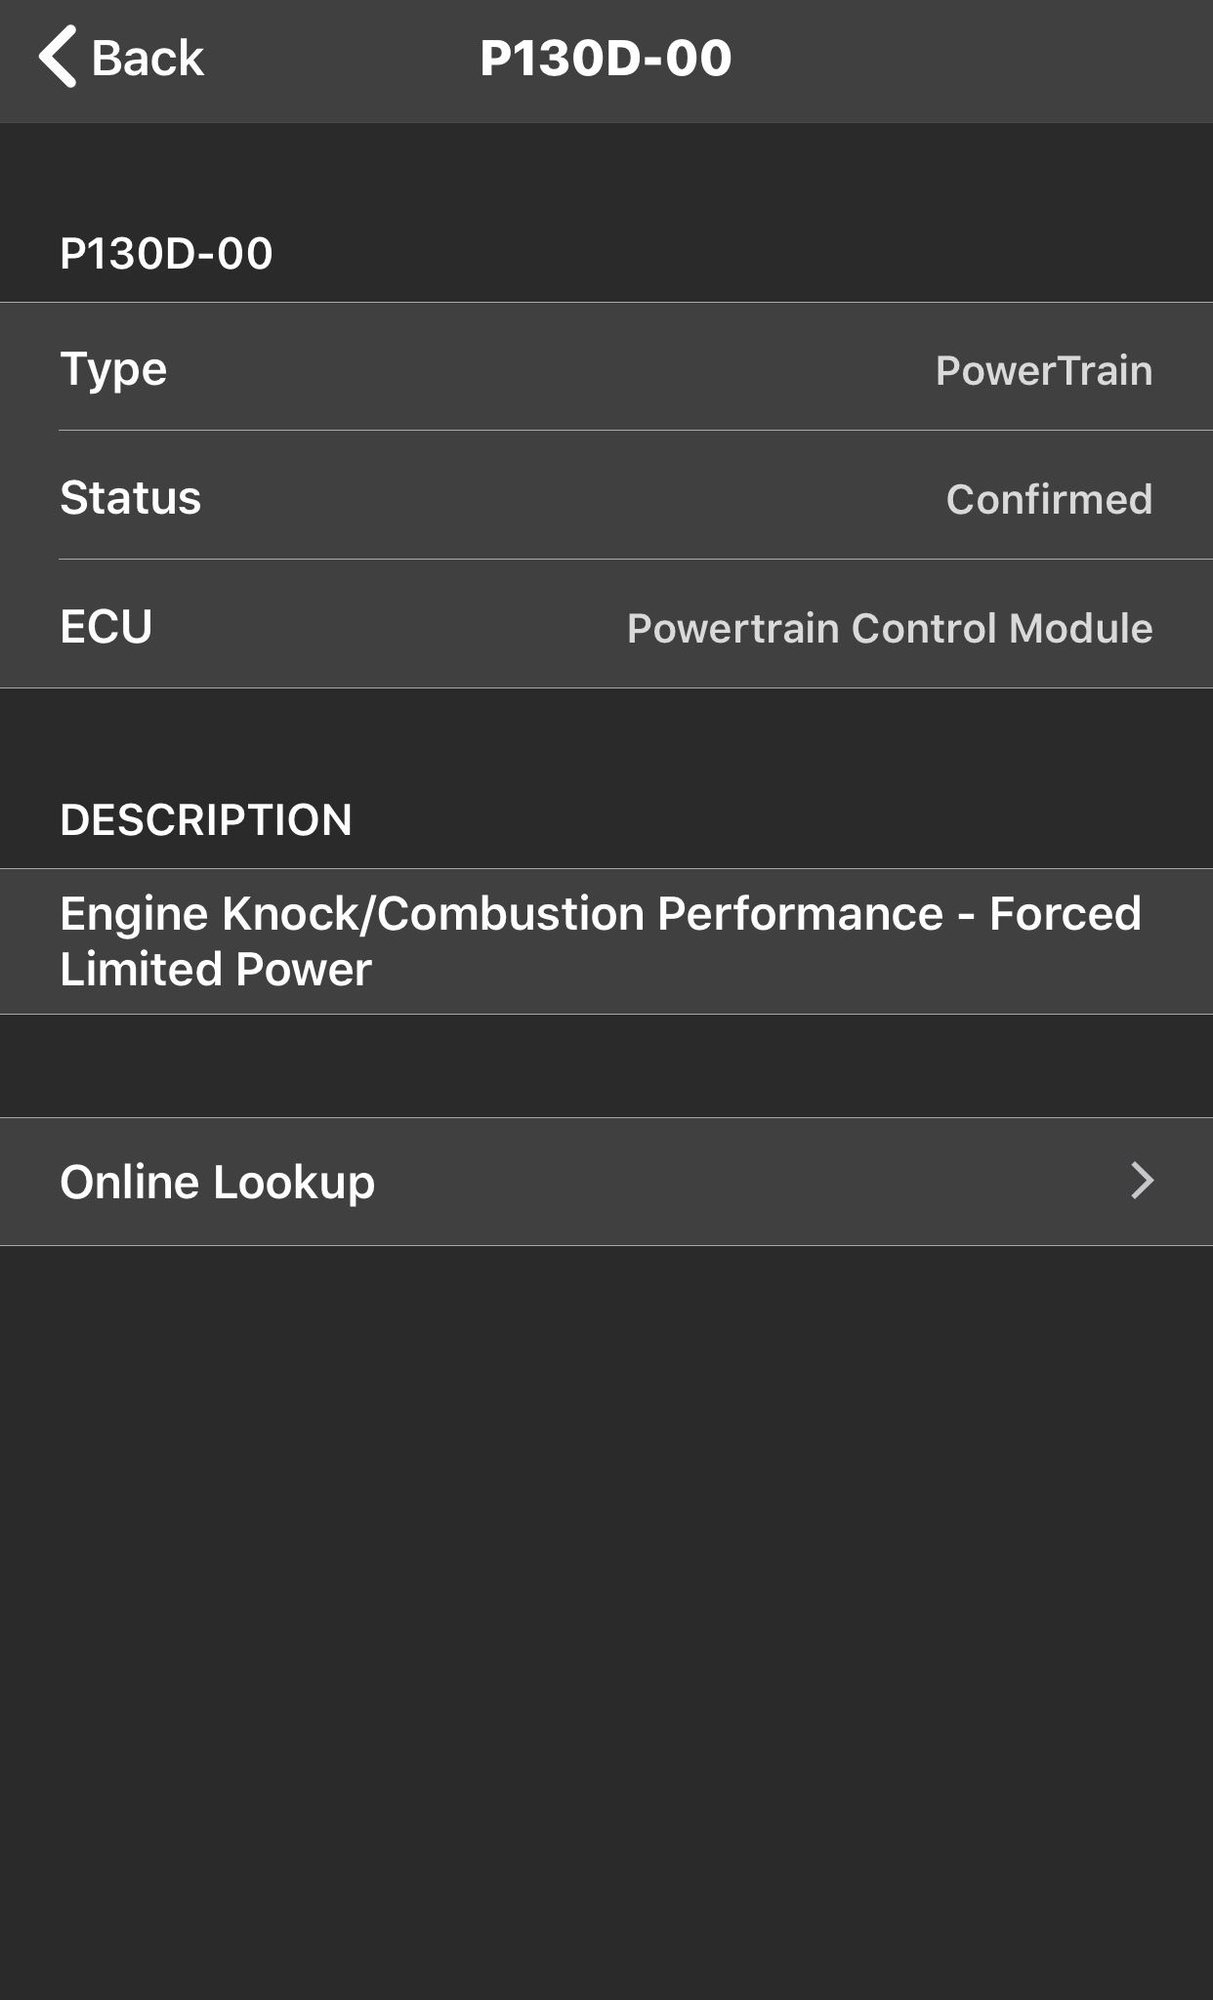
Task: Click the word Forced in description
Action: click(x=1064, y=914)
